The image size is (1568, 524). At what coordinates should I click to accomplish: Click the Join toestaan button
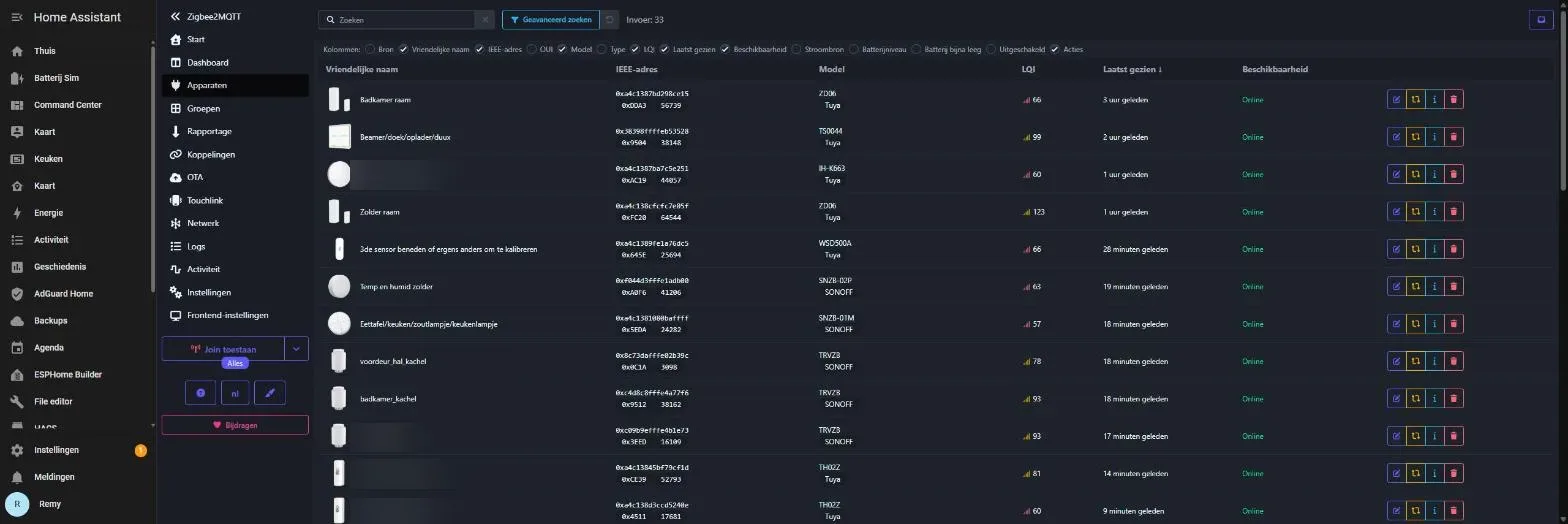pyautogui.click(x=223, y=349)
